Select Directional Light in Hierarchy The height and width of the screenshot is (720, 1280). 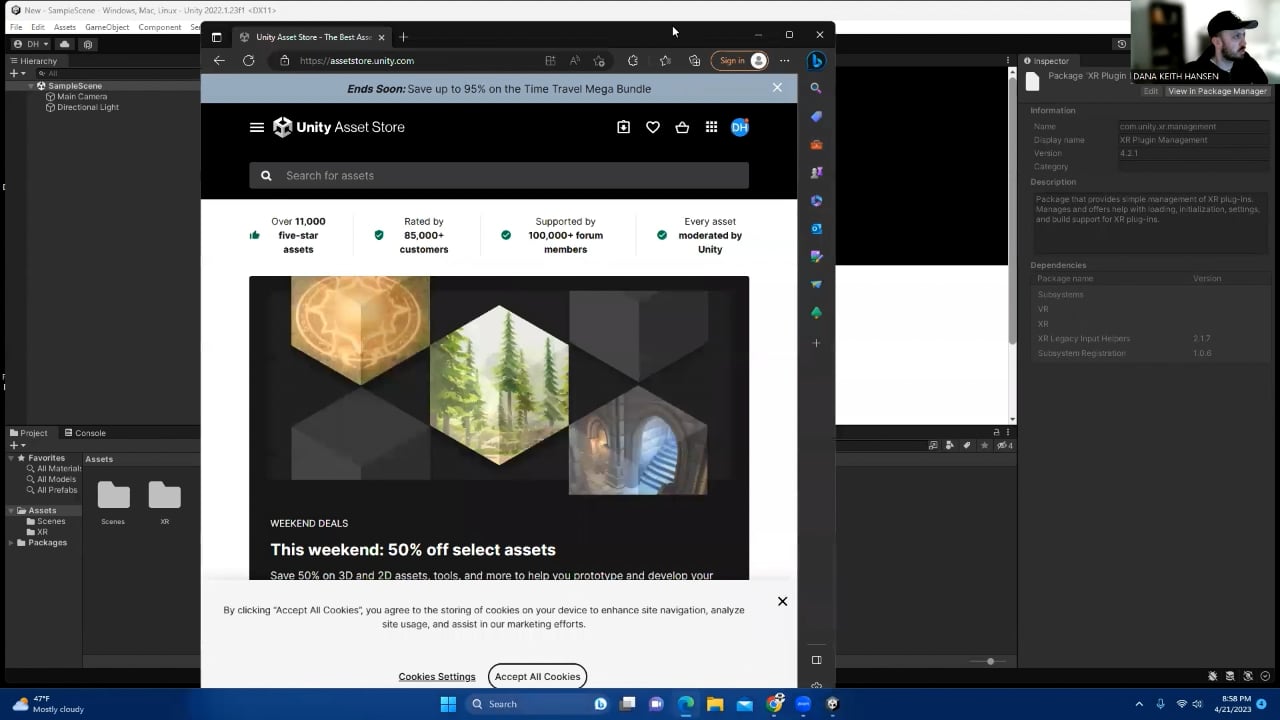coord(87,107)
